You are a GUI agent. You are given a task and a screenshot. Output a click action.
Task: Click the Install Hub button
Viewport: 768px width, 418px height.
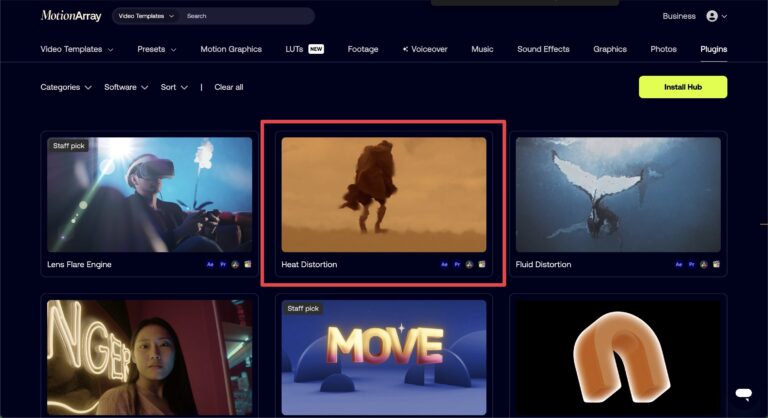[x=682, y=87]
